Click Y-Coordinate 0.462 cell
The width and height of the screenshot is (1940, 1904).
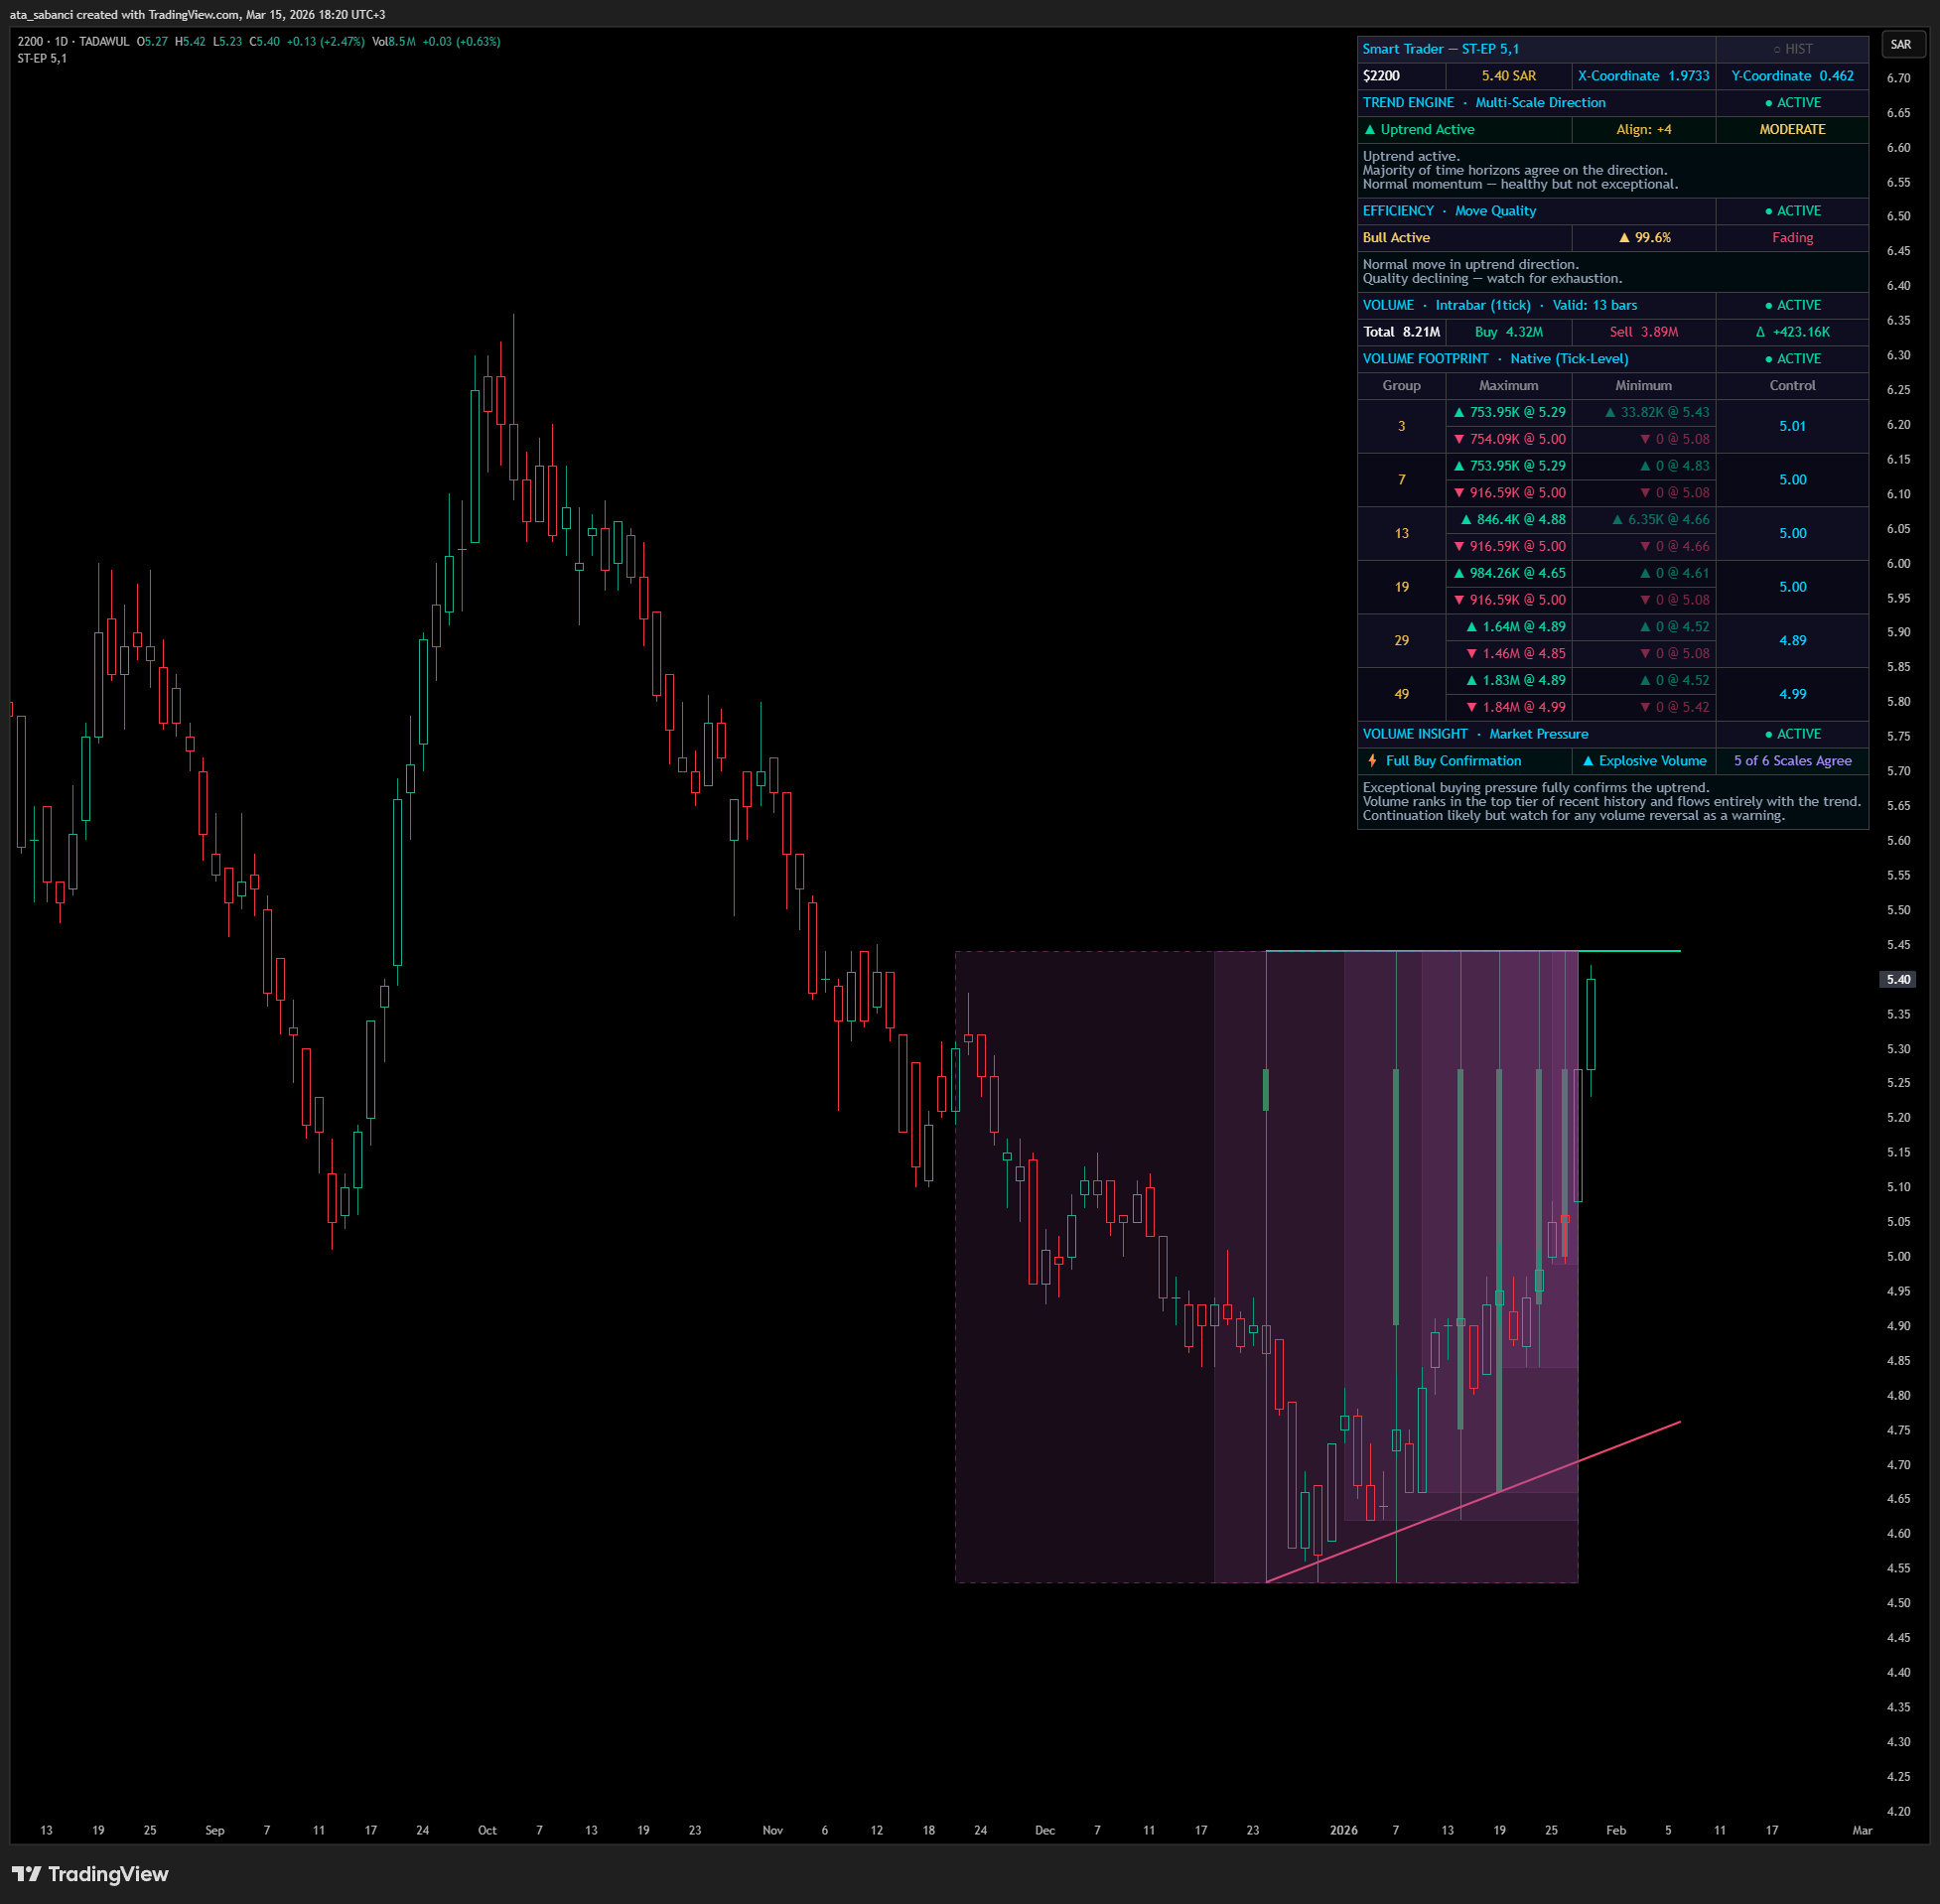pyautogui.click(x=1792, y=76)
